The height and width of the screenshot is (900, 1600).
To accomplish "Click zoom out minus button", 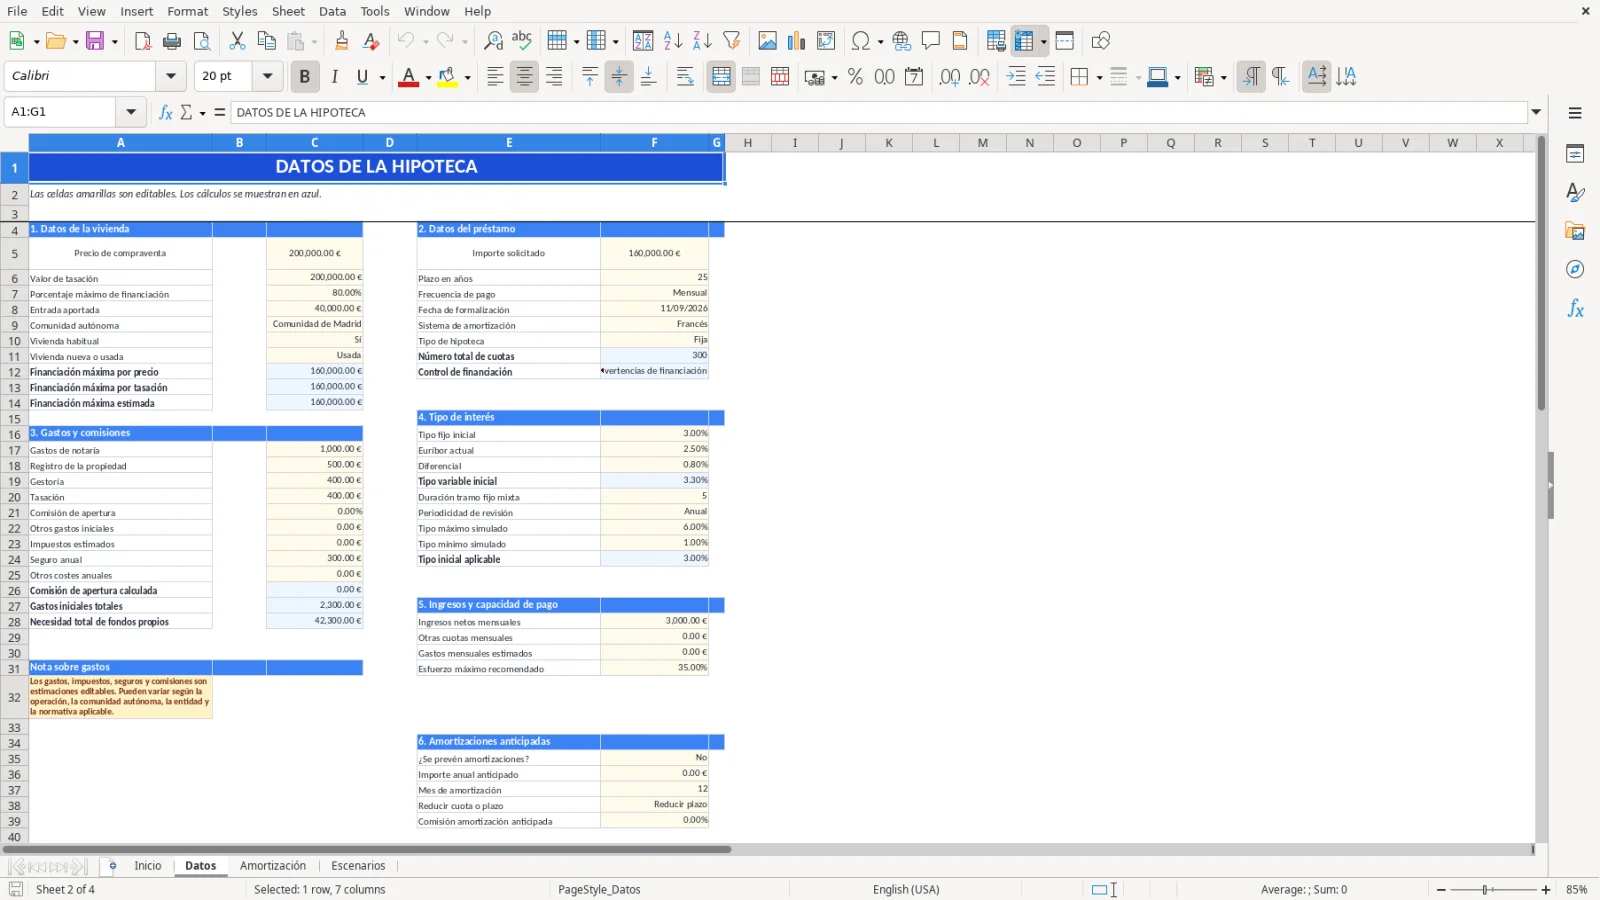I will point(1441,889).
